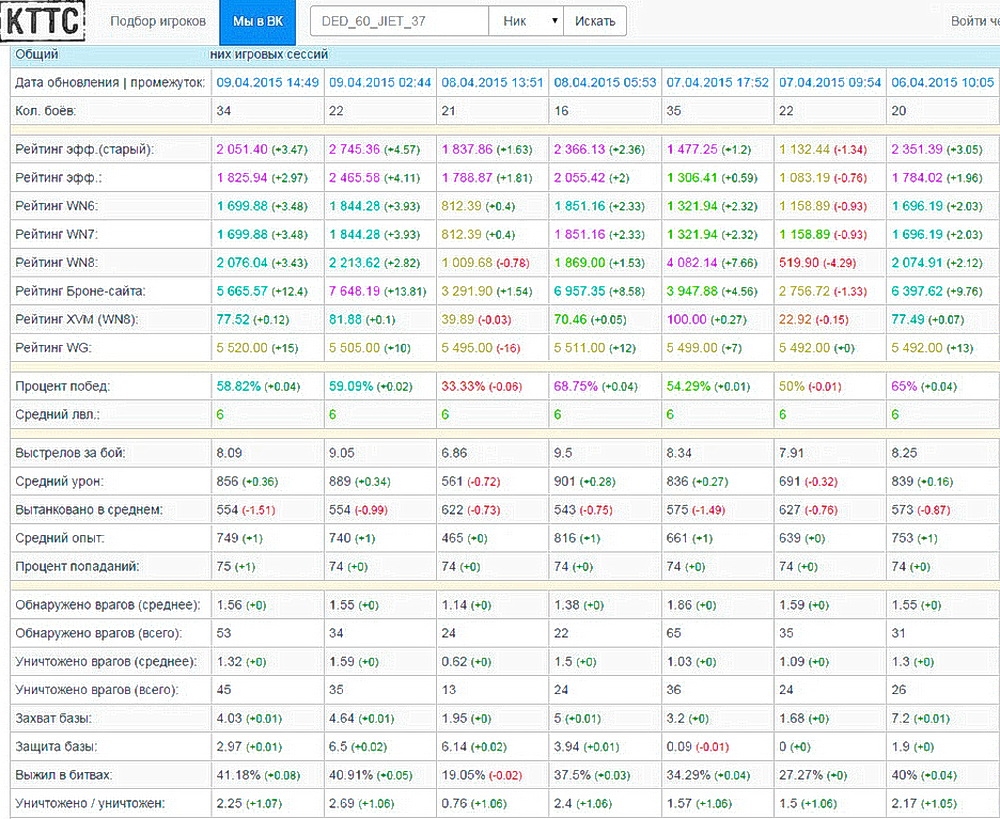Switch to the Общий tab

[x=38, y=55]
